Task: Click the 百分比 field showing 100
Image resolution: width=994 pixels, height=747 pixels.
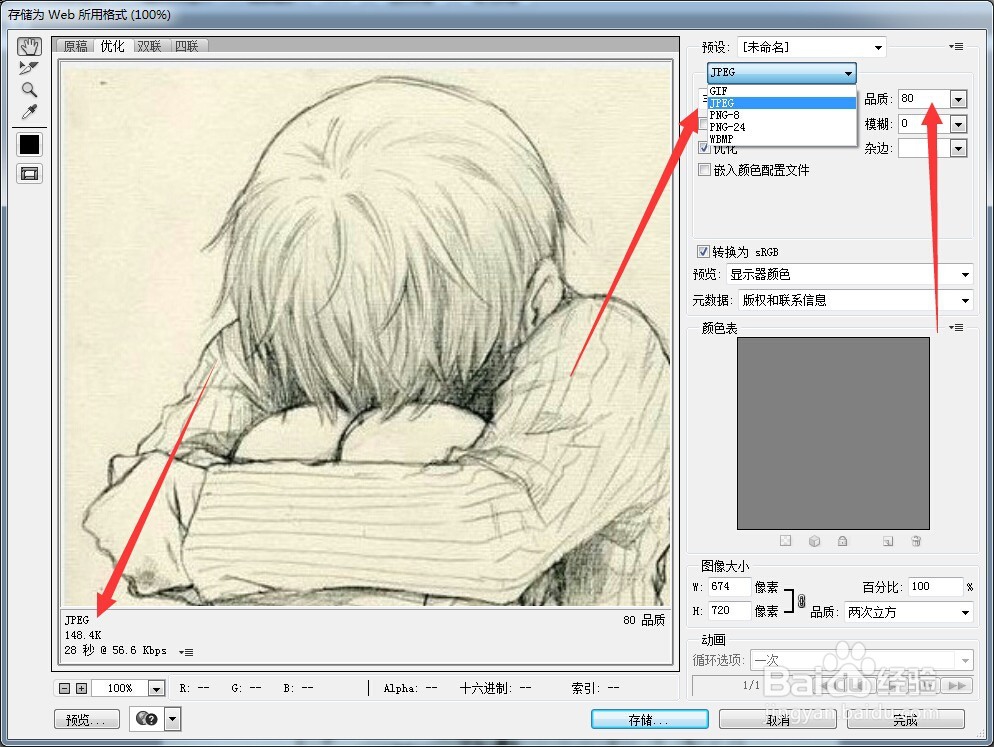Action: pos(935,587)
